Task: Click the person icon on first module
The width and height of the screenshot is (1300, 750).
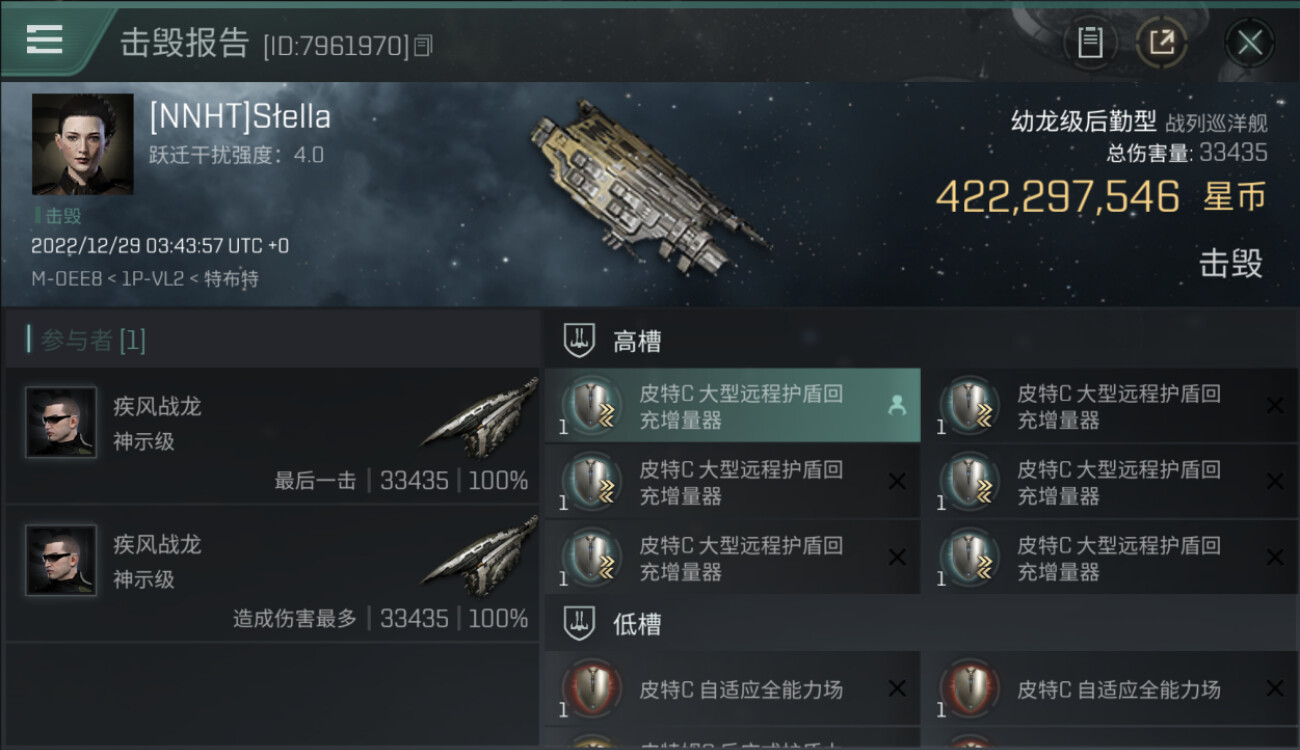Action: tap(896, 405)
